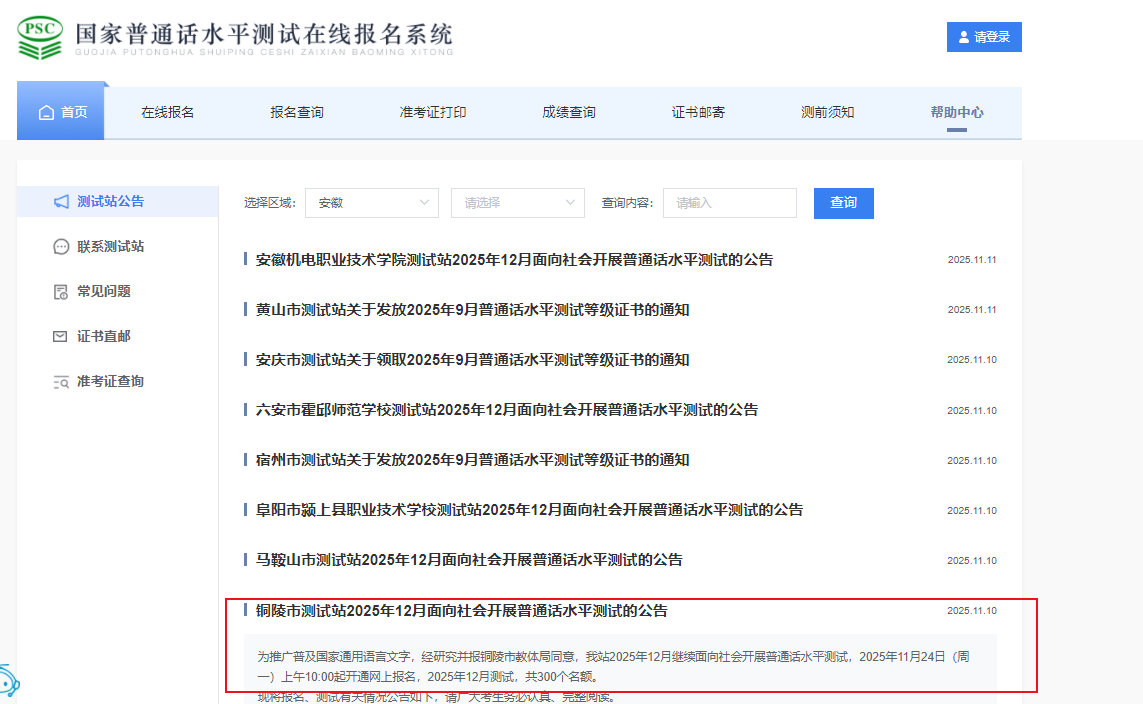Switch to 成绩查询 navigation item
Viewport: 1143px width, 704px height.
(x=568, y=112)
